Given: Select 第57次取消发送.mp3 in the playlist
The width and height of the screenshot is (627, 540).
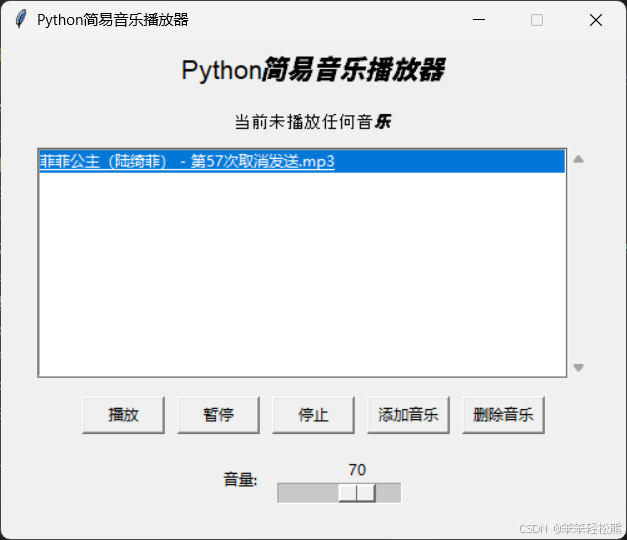Looking at the screenshot, I should pos(302,161).
